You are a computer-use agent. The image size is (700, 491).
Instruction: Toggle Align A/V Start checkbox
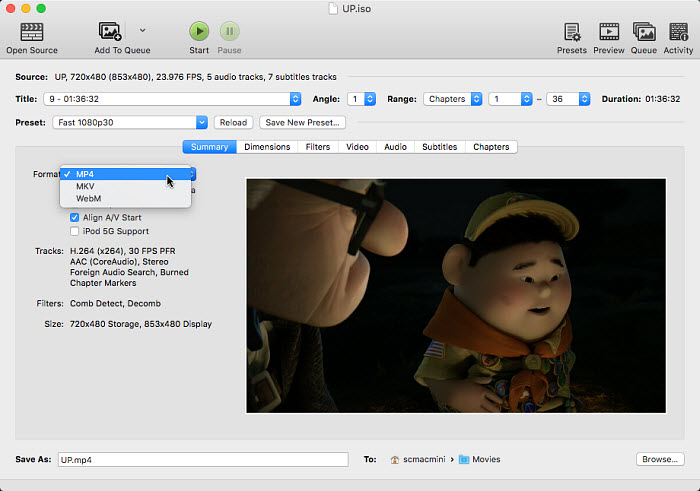[x=75, y=217]
